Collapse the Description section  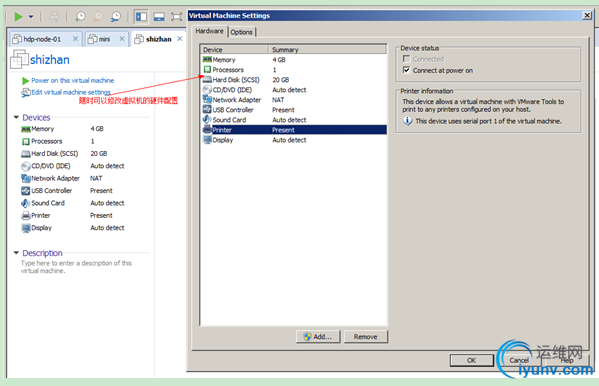pyautogui.click(x=16, y=253)
